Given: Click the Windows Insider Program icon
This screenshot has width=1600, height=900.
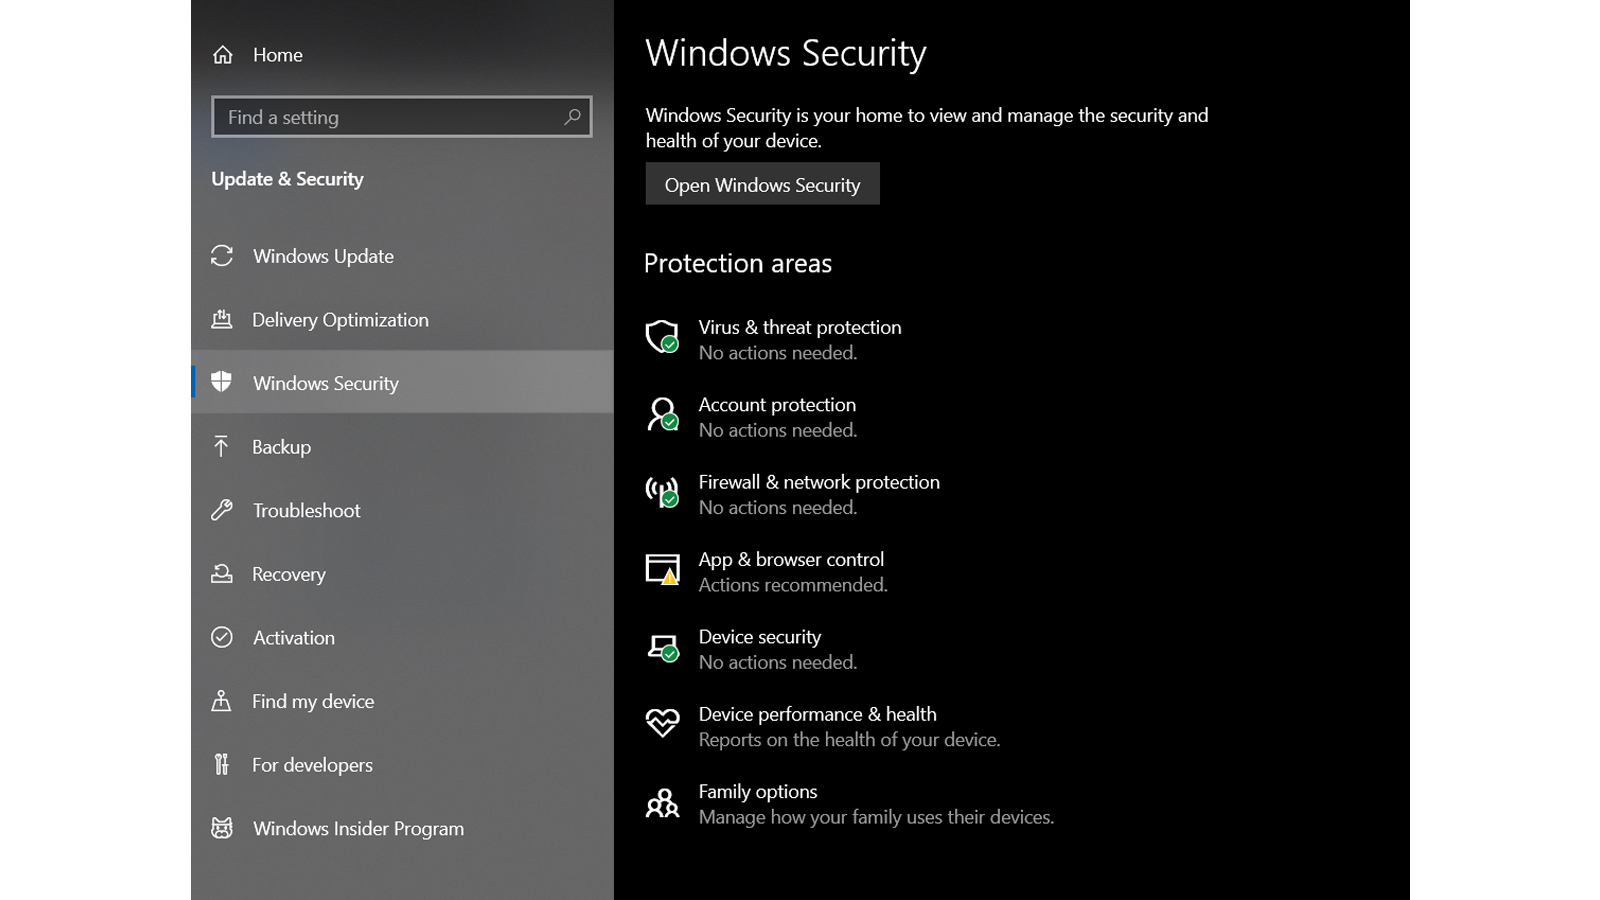Looking at the screenshot, I should coord(222,828).
